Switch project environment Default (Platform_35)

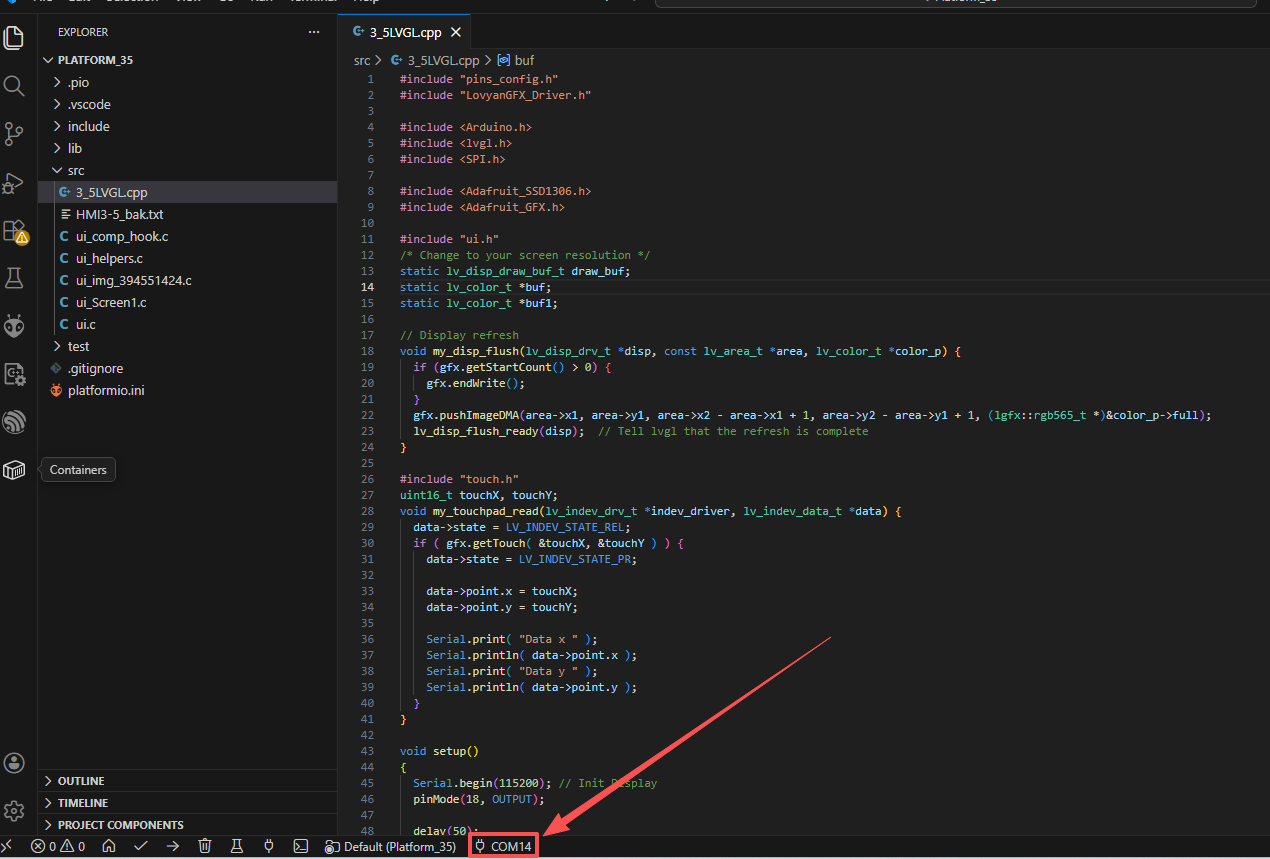[391, 846]
